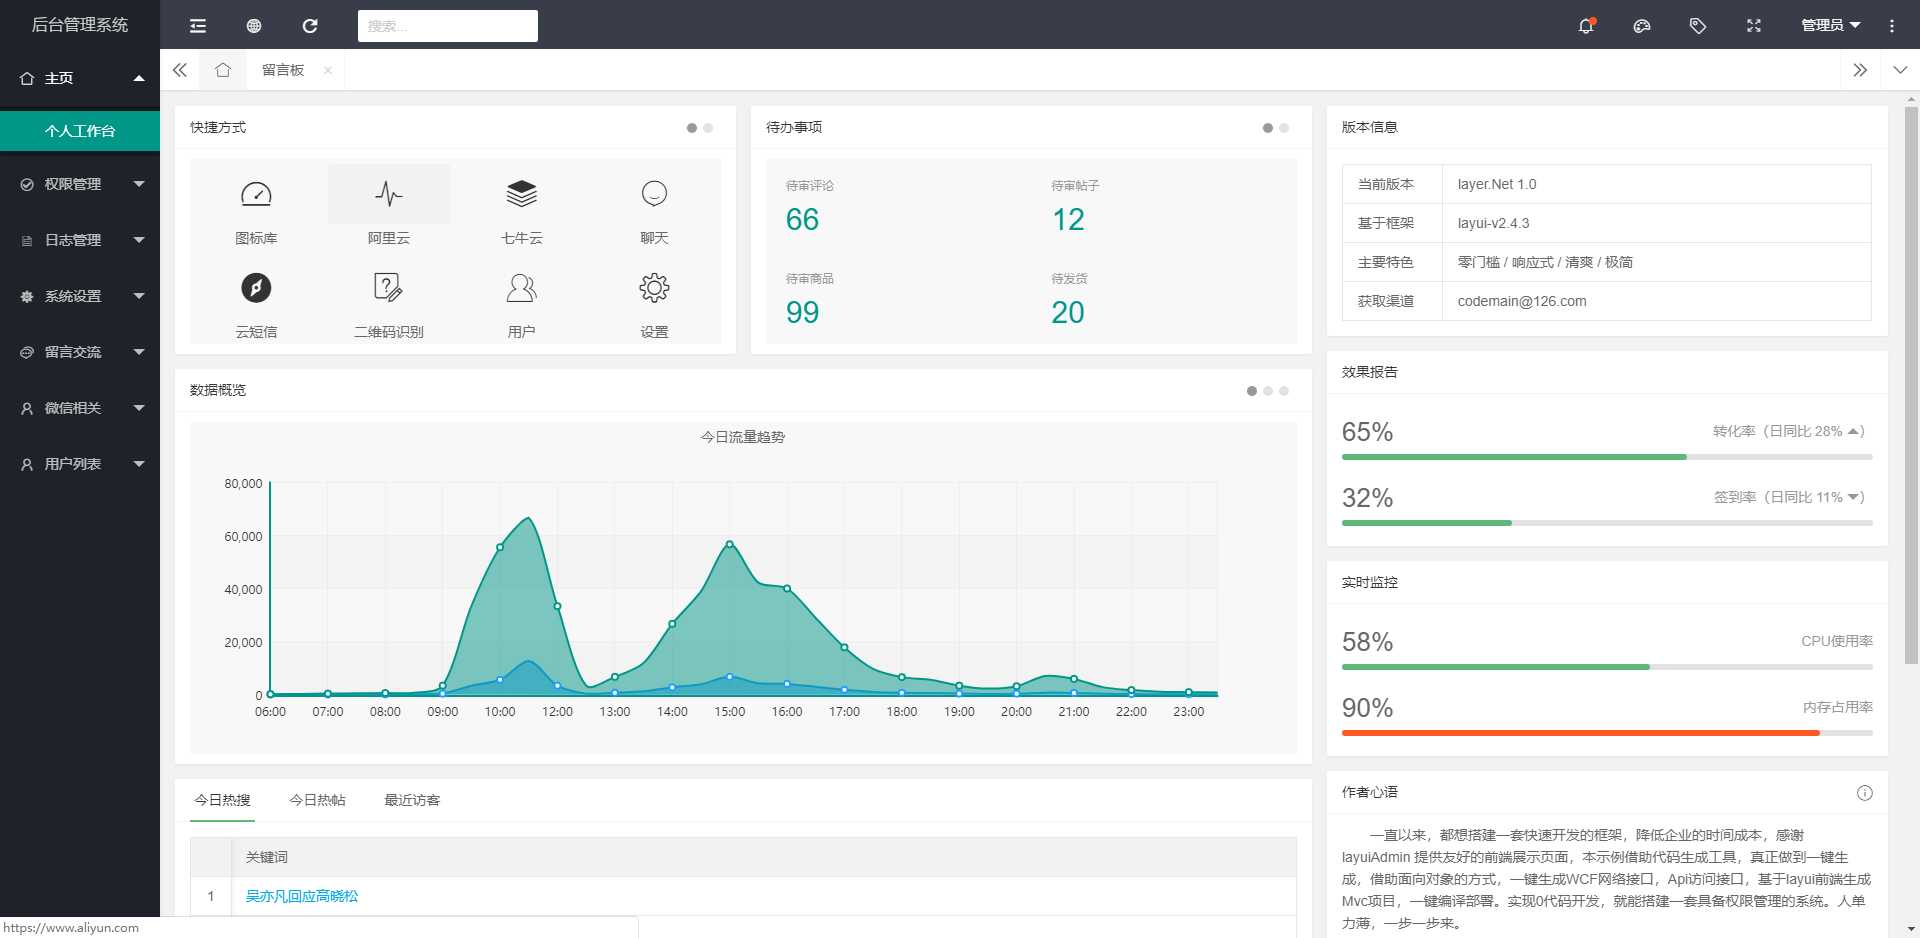Expand the 微信相关 menu
The image size is (1920, 938).
pyautogui.click(x=80, y=408)
